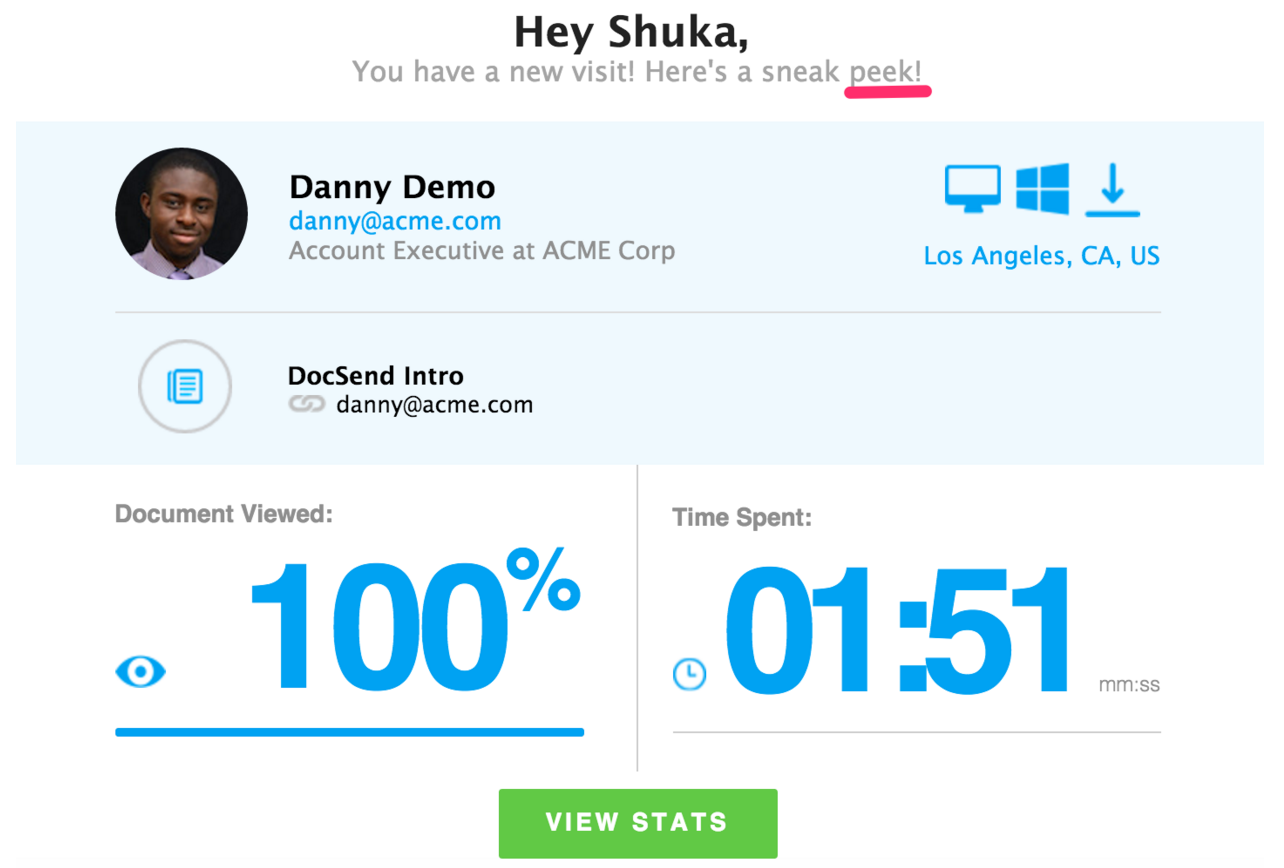Open the danny@acme.com email link
Screen dimensions: 1284x868
395,221
